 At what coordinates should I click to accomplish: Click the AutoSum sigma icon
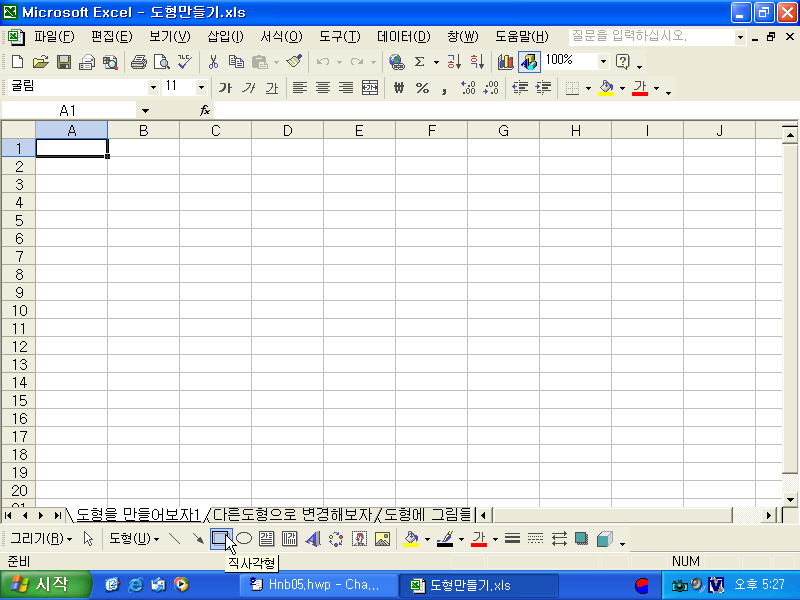419,62
